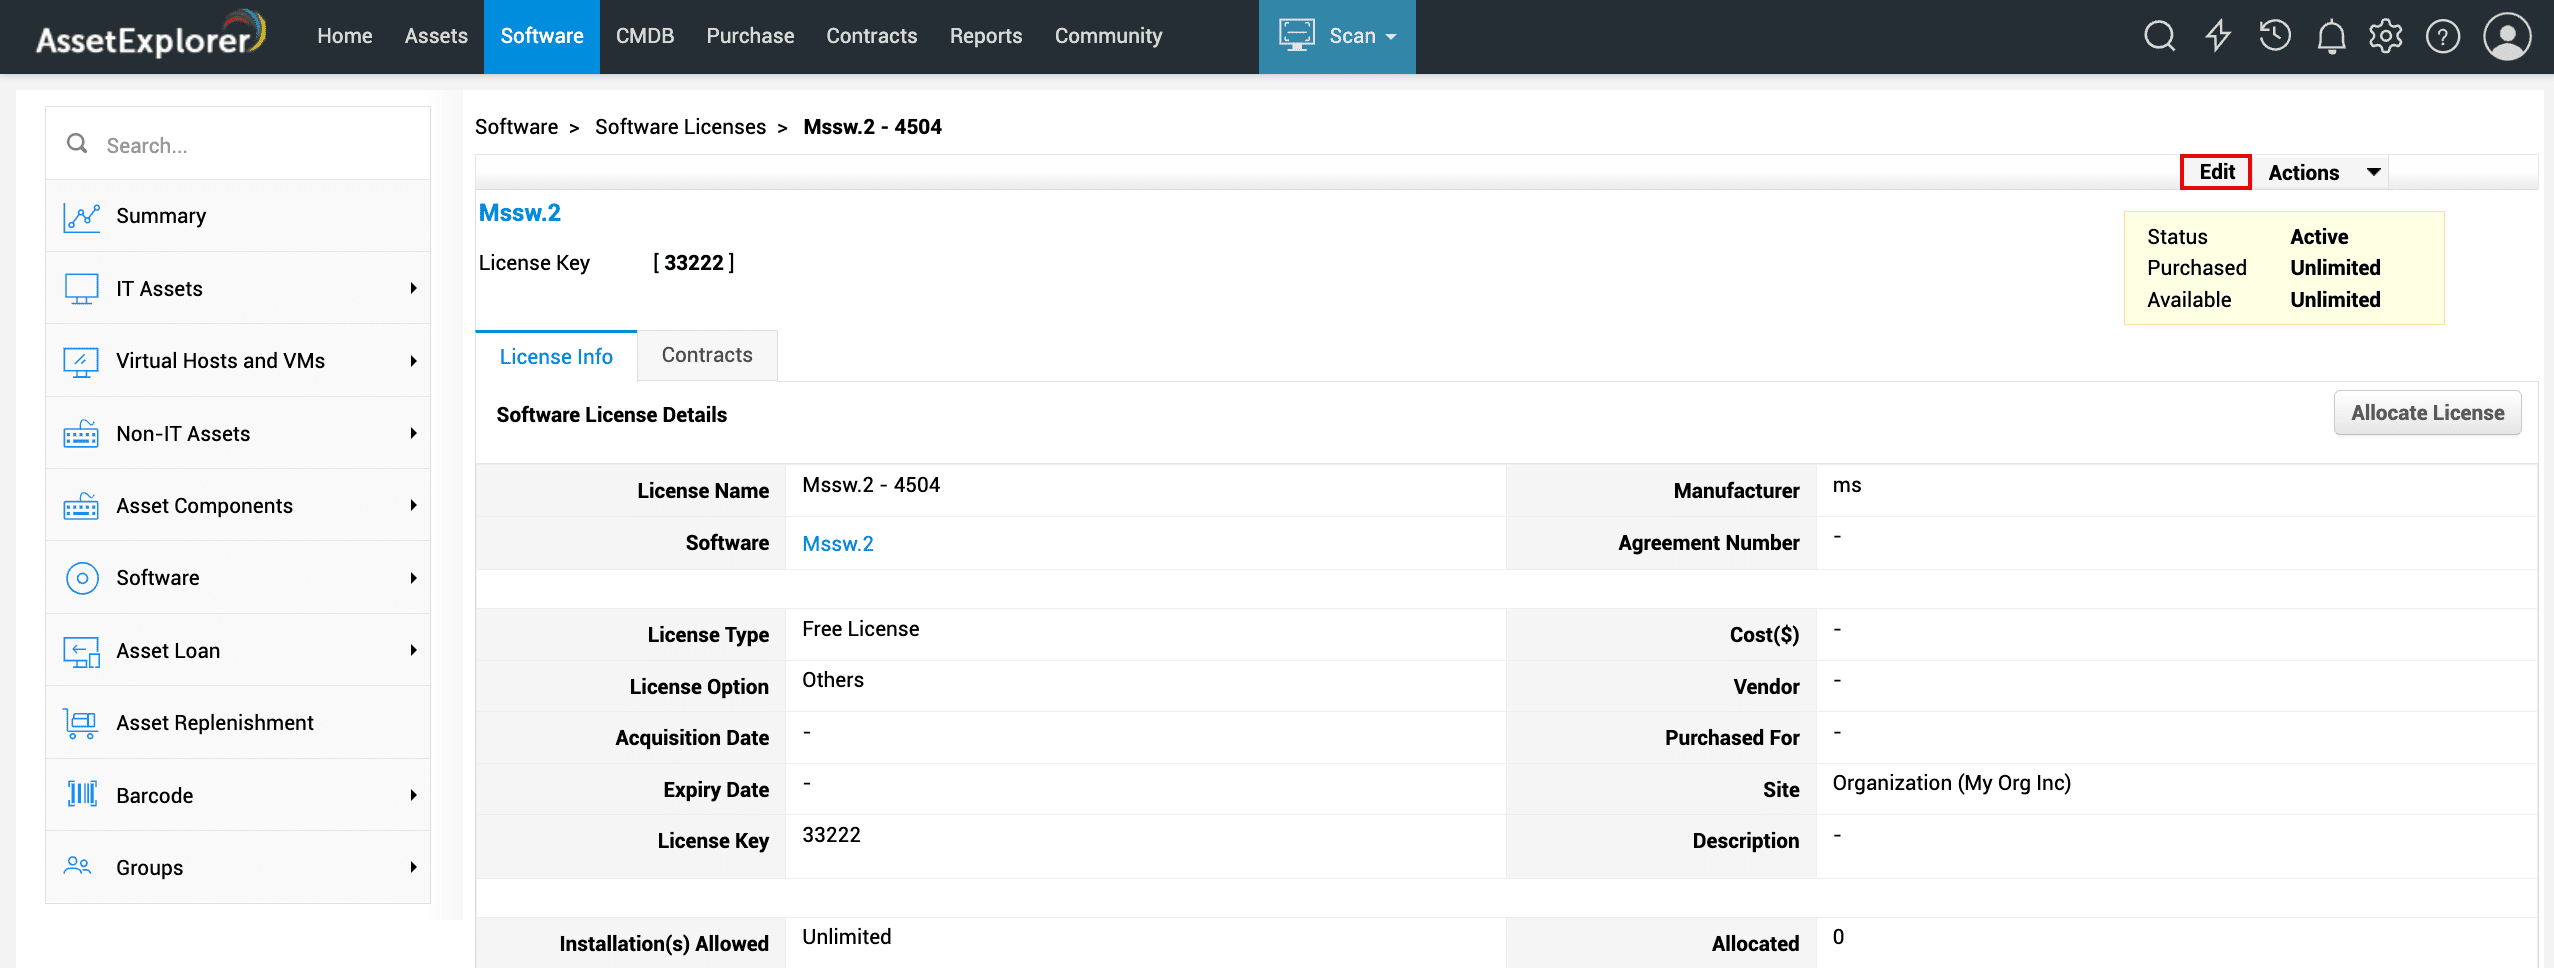The width and height of the screenshot is (2554, 968).
Task: Open the notifications bell icon
Action: (2331, 37)
